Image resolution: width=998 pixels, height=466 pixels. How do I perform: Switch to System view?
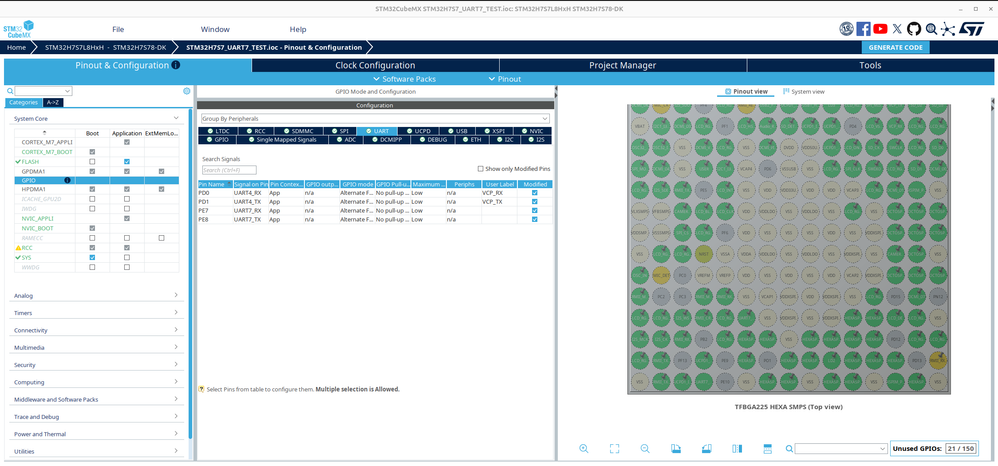(x=804, y=92)
